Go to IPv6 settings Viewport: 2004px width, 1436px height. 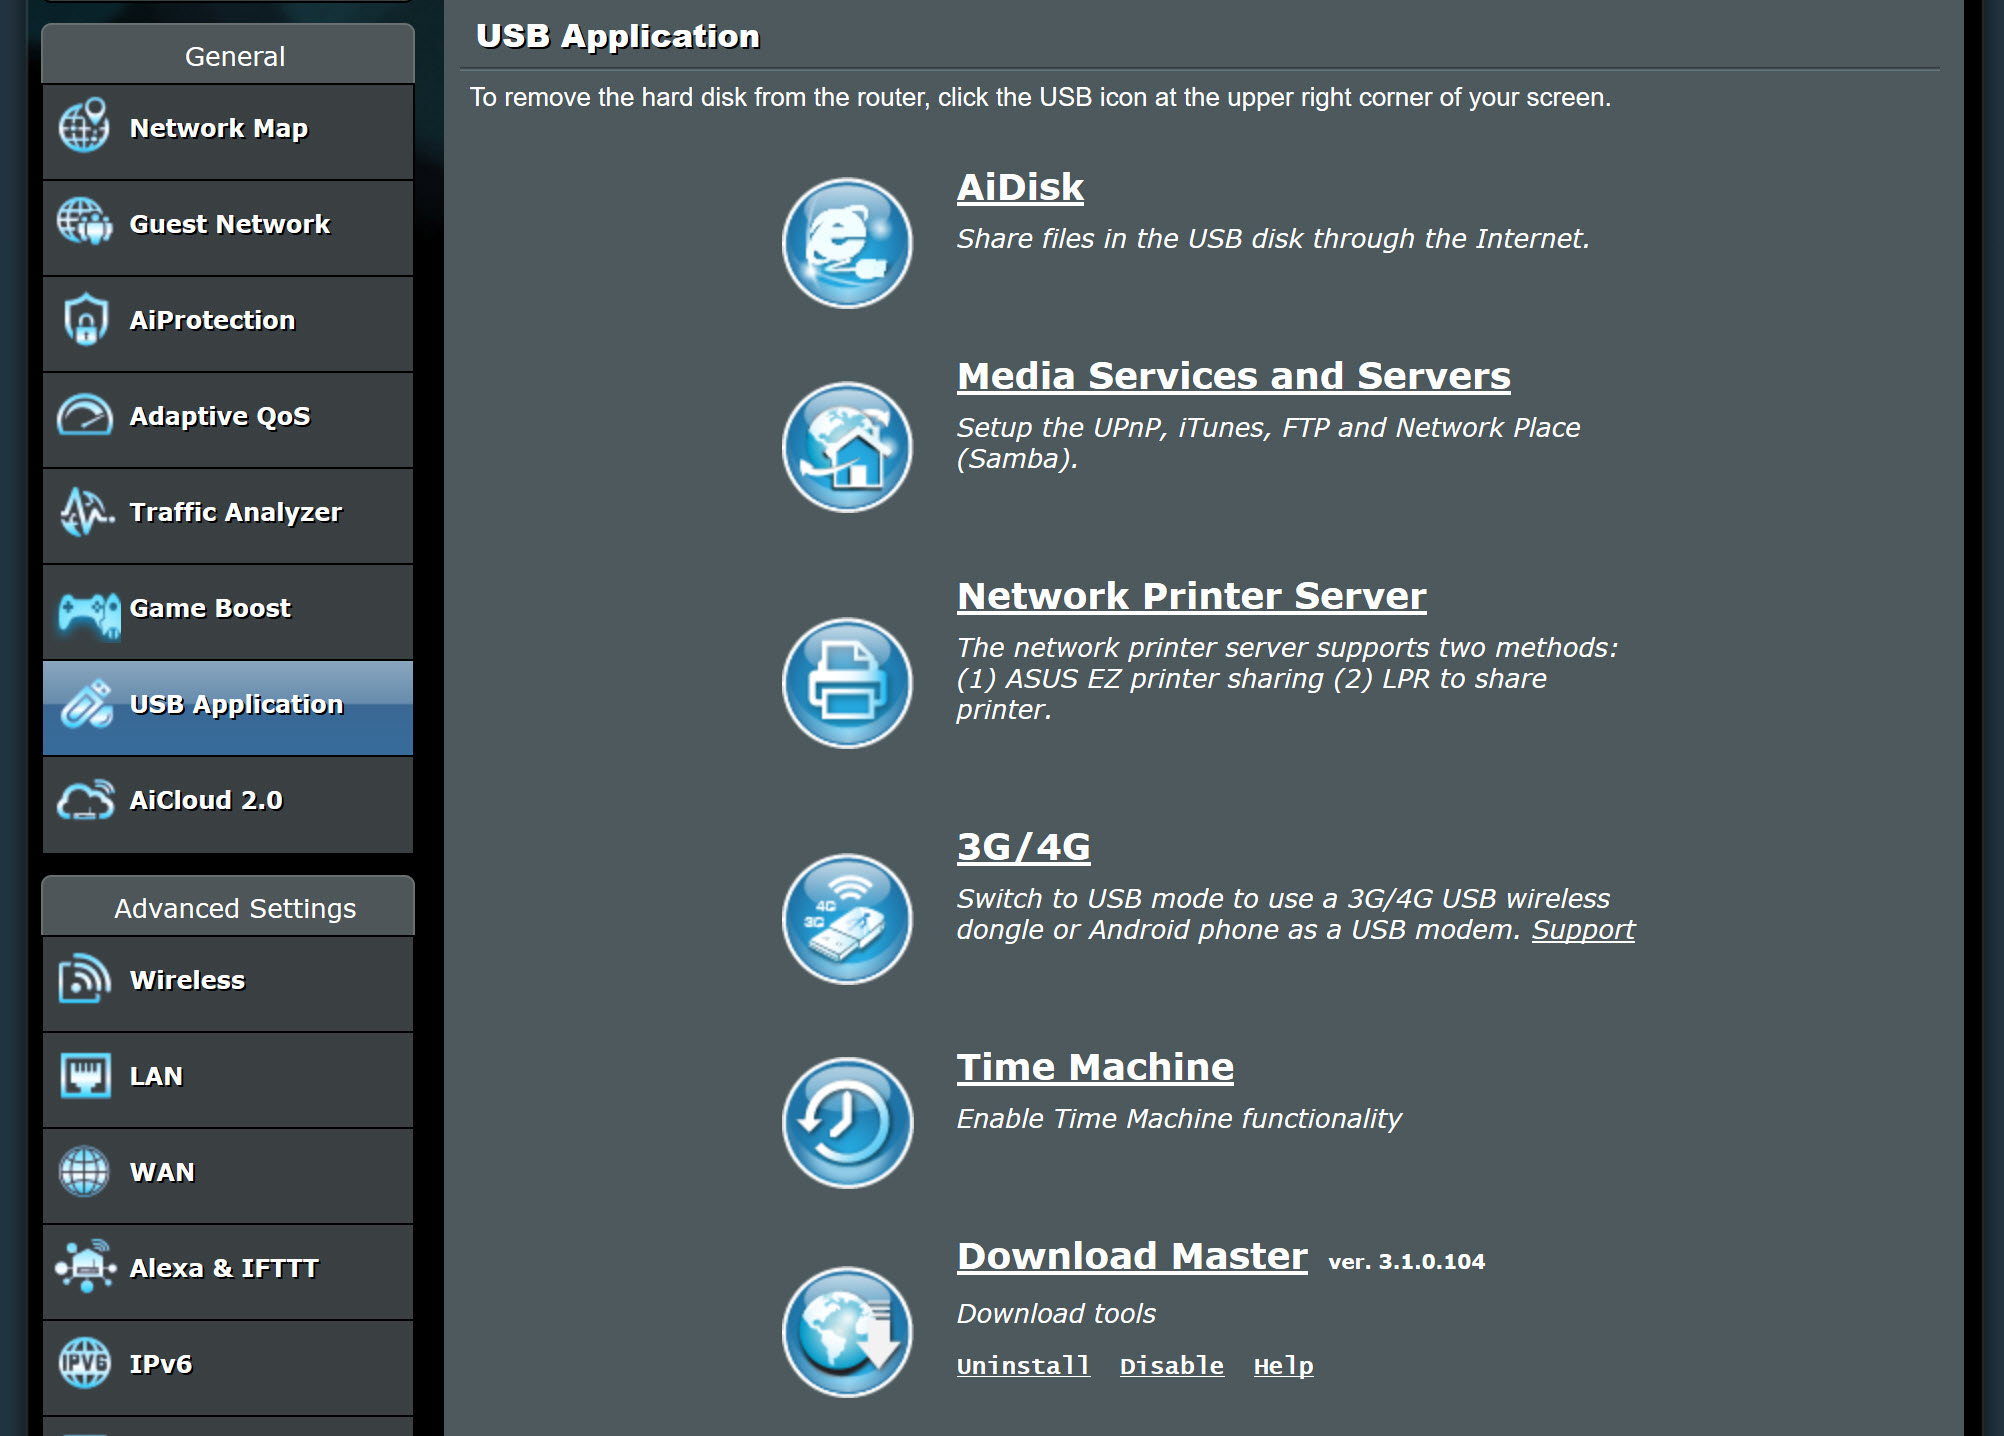[x=228, y=1368]
